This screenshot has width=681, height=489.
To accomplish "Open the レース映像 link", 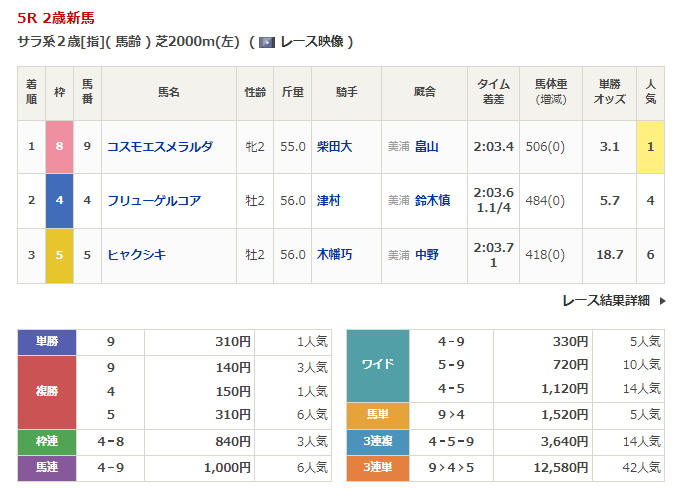I will point(310,42).
